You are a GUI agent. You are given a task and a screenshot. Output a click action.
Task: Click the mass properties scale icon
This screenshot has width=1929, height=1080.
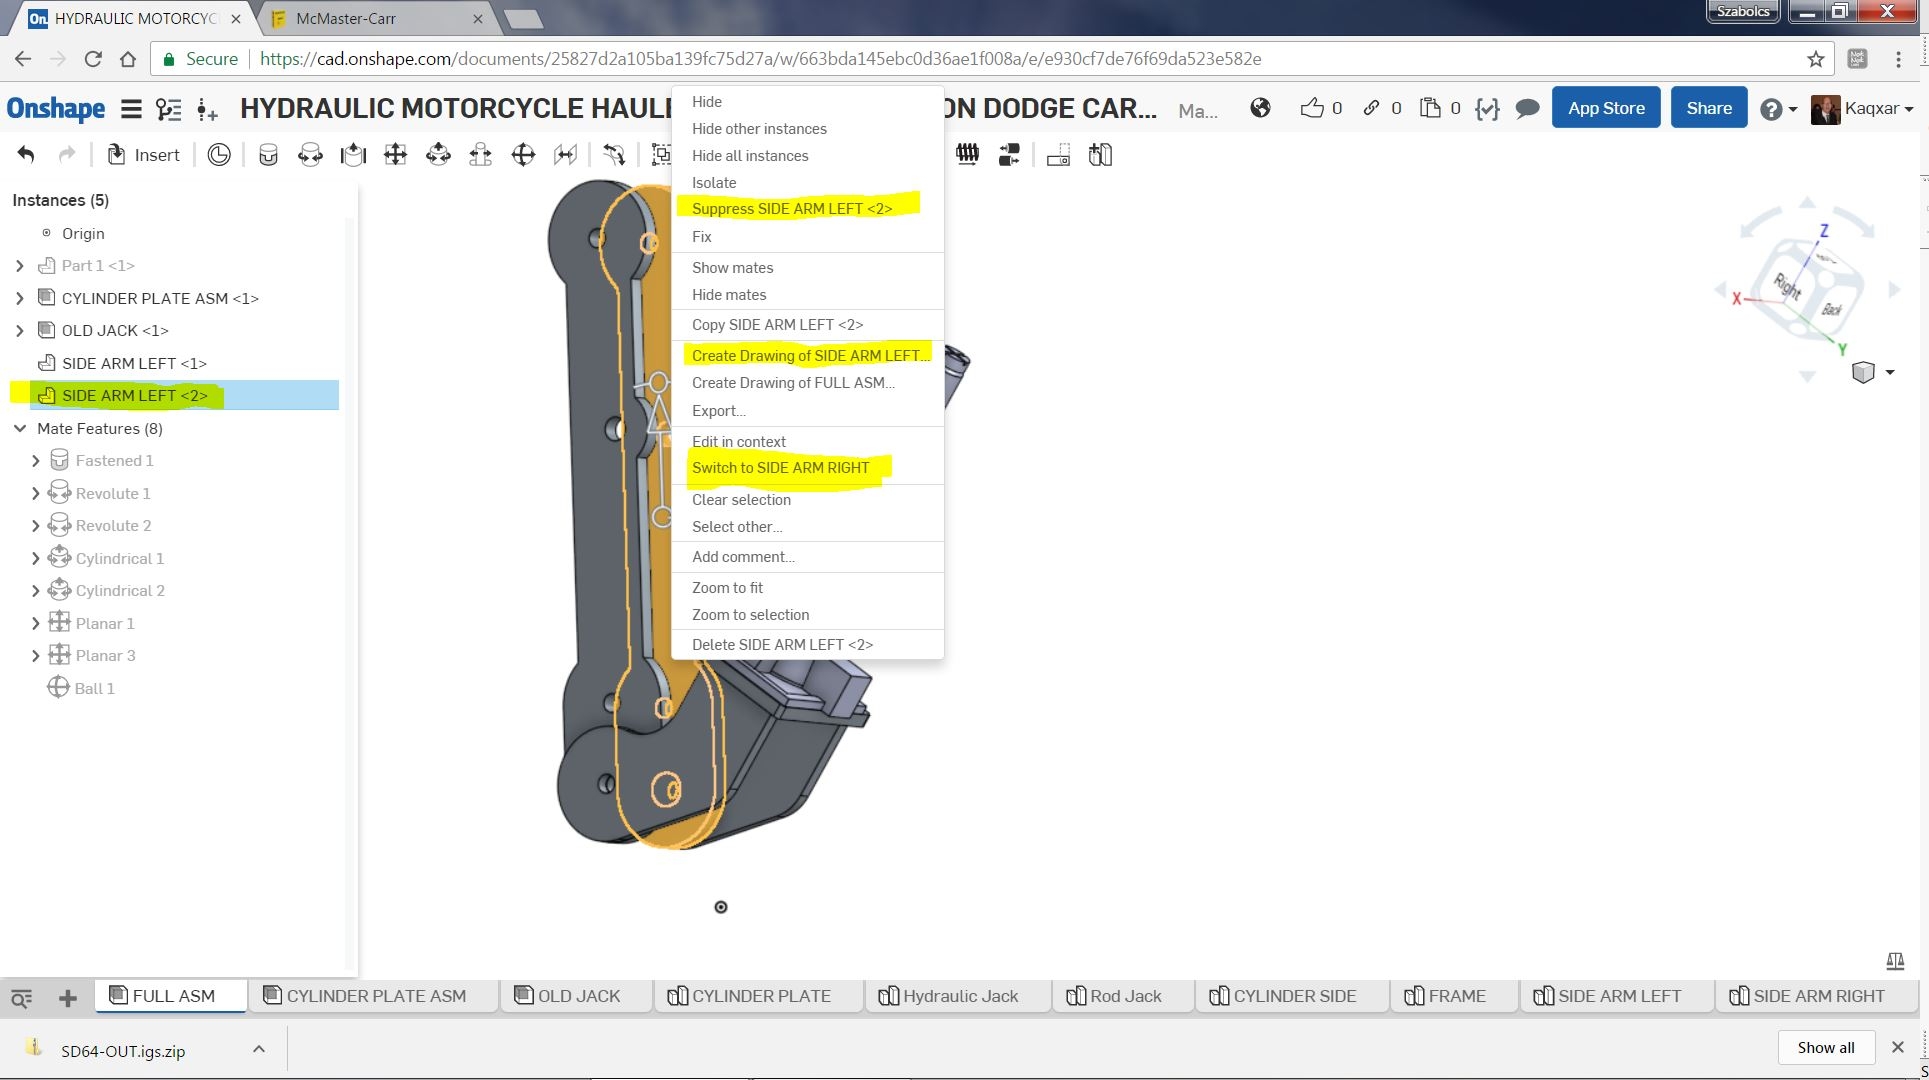(x=1894, y=961)
